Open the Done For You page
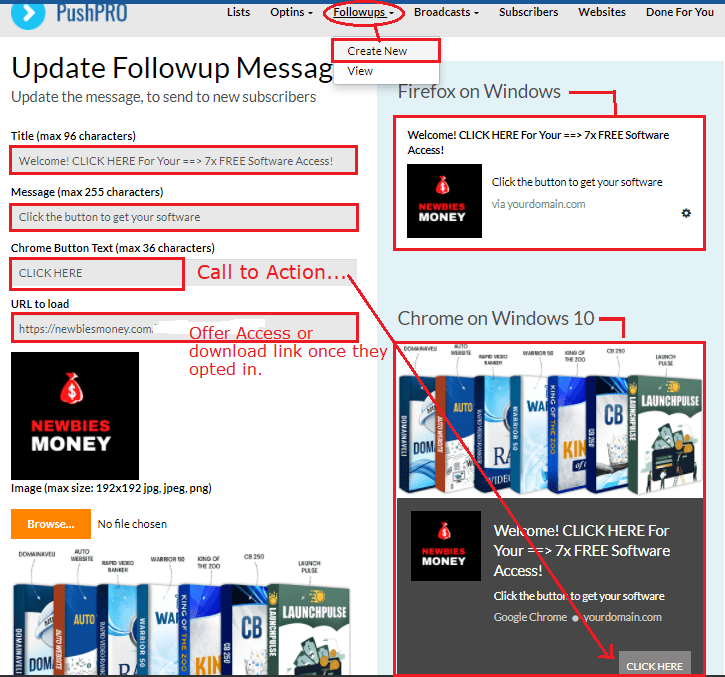The image size is (725, 677). (x=680, y=12)
